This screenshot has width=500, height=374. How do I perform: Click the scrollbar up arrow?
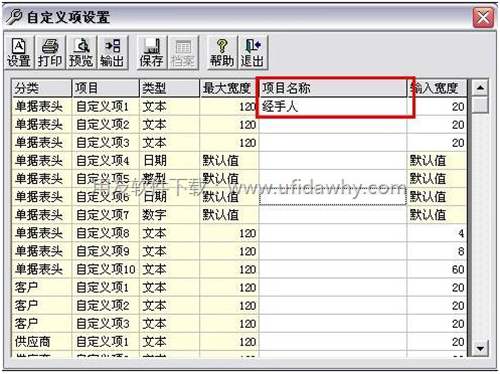pos(480,88)
